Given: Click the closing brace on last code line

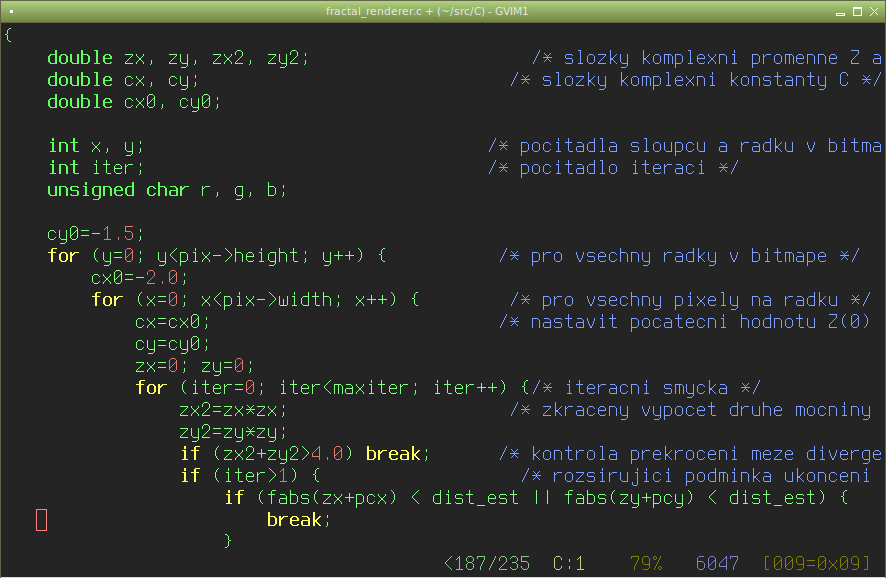Looking at the screenshot, I should (x=228, y=541).
